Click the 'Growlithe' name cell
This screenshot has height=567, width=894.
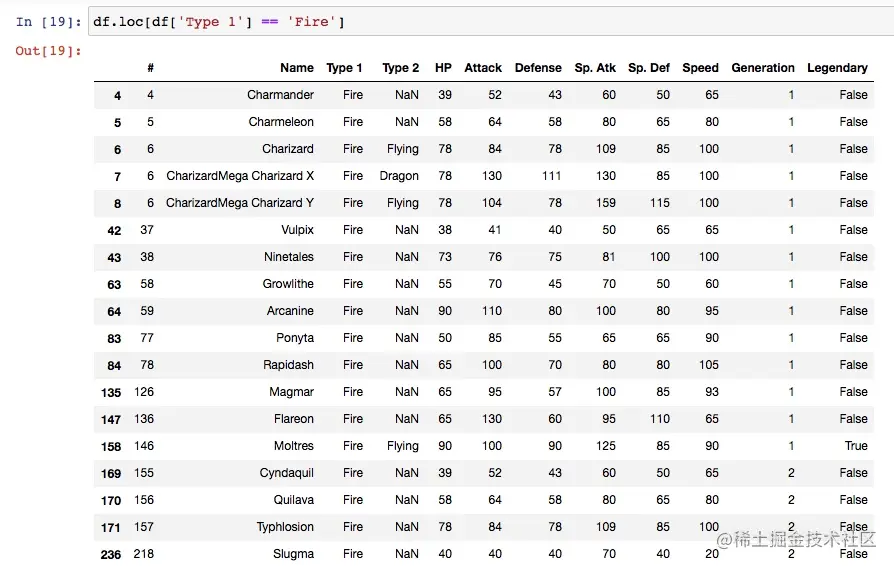[x=288, y=284]
